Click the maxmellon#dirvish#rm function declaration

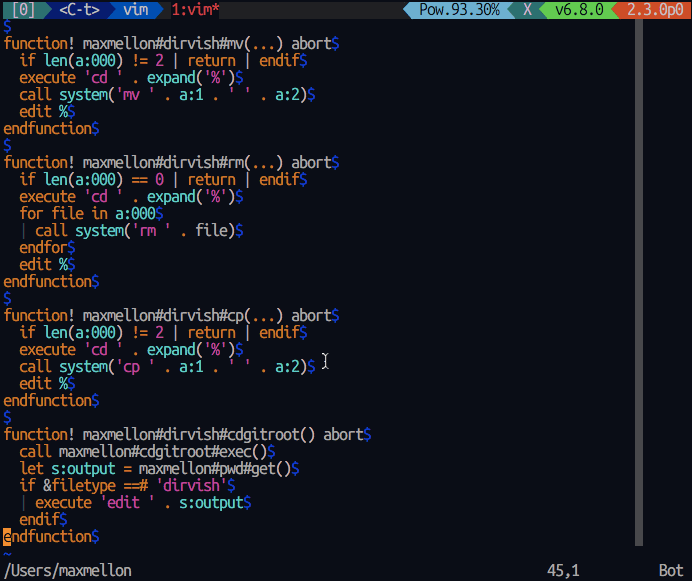click(171, 162)
